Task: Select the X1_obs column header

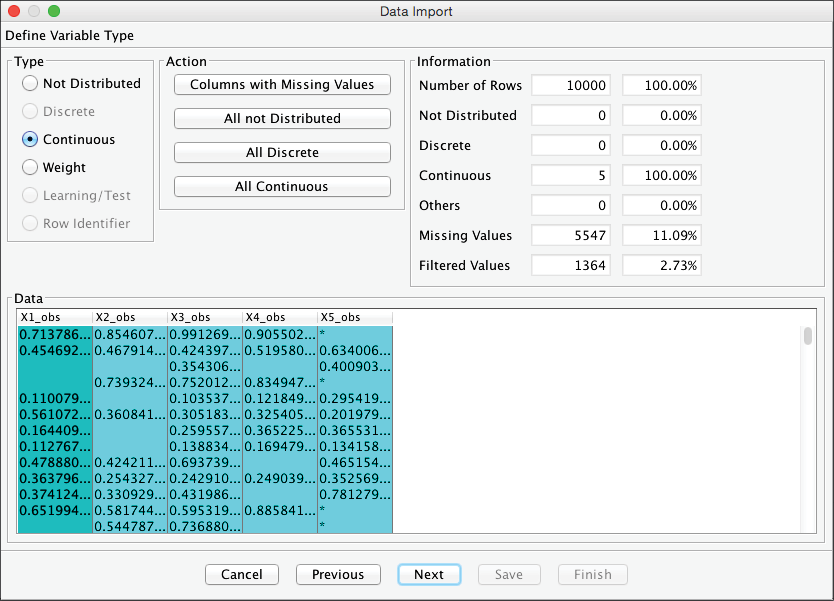Action: point(55,318)
